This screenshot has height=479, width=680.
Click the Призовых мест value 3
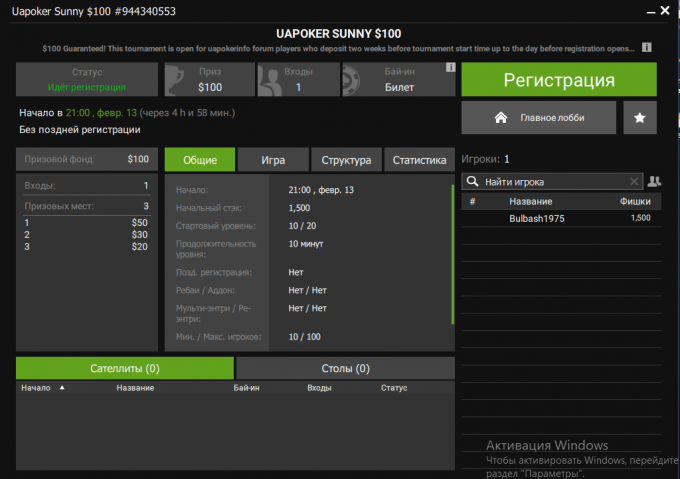pos(146,206)
